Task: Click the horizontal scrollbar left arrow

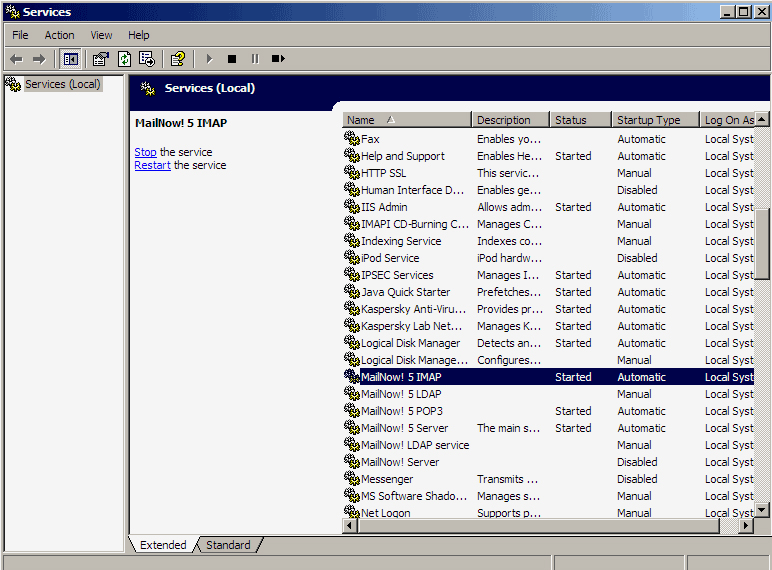Action: point(350,526)
